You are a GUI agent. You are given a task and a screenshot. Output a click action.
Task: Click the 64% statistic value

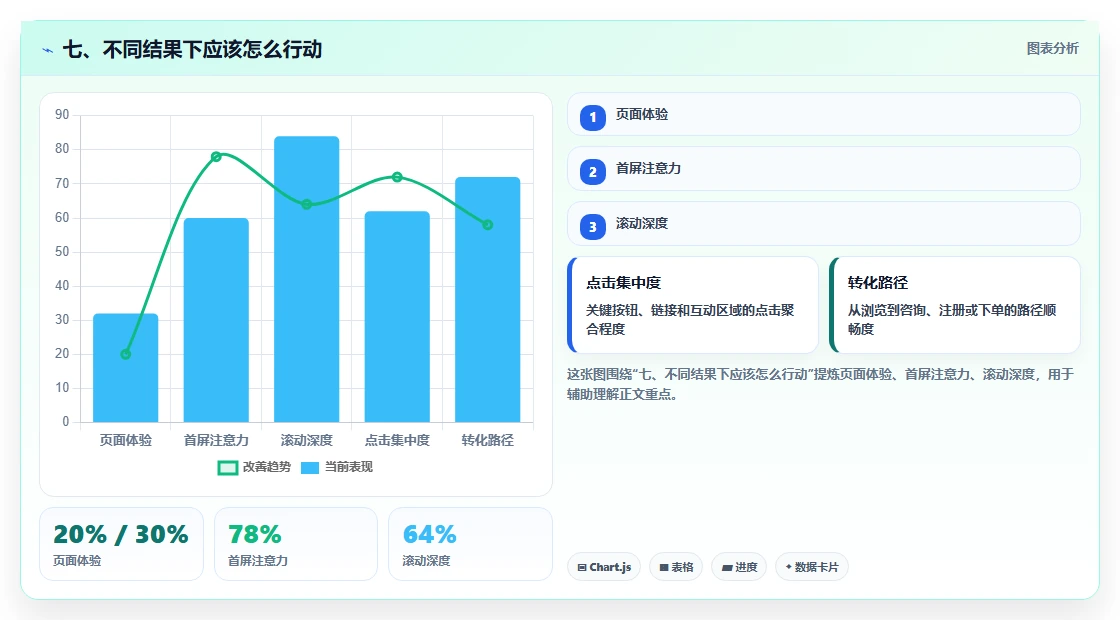[429, 534]
